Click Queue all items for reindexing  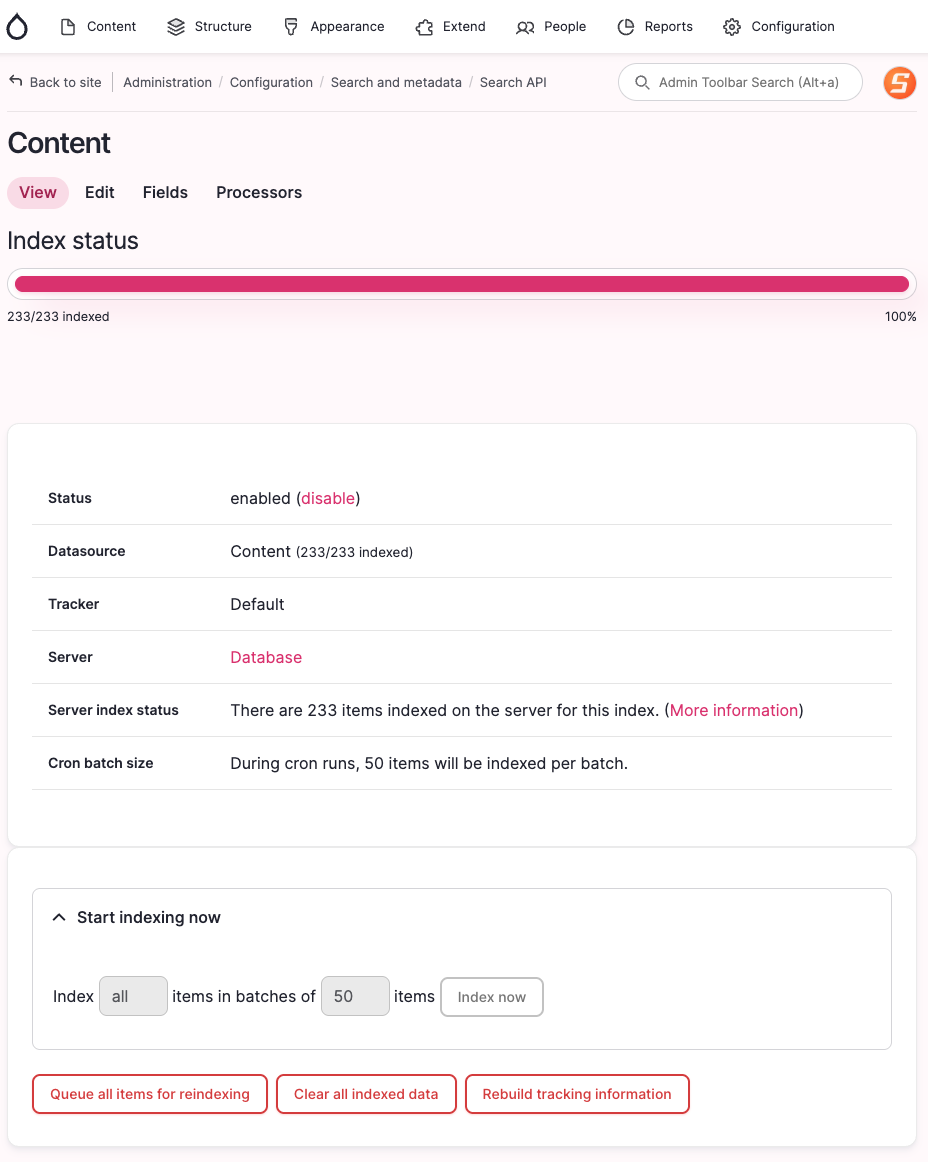[150, 1094]
